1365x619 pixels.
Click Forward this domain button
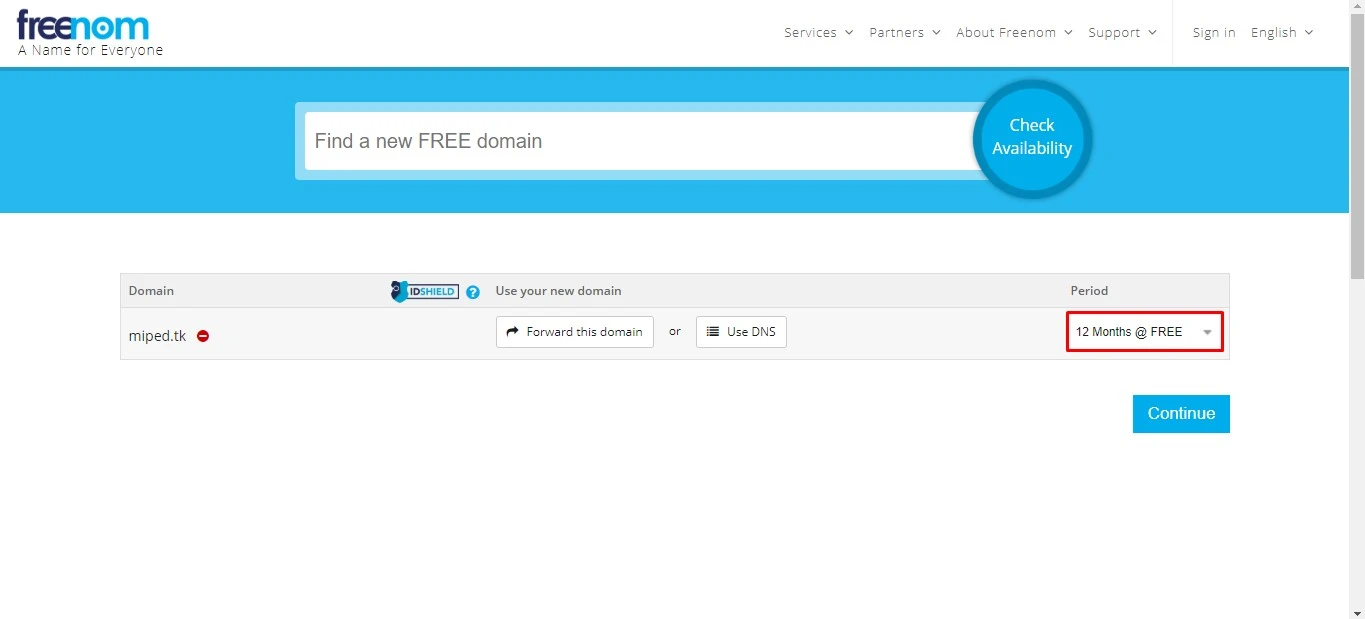575,332
